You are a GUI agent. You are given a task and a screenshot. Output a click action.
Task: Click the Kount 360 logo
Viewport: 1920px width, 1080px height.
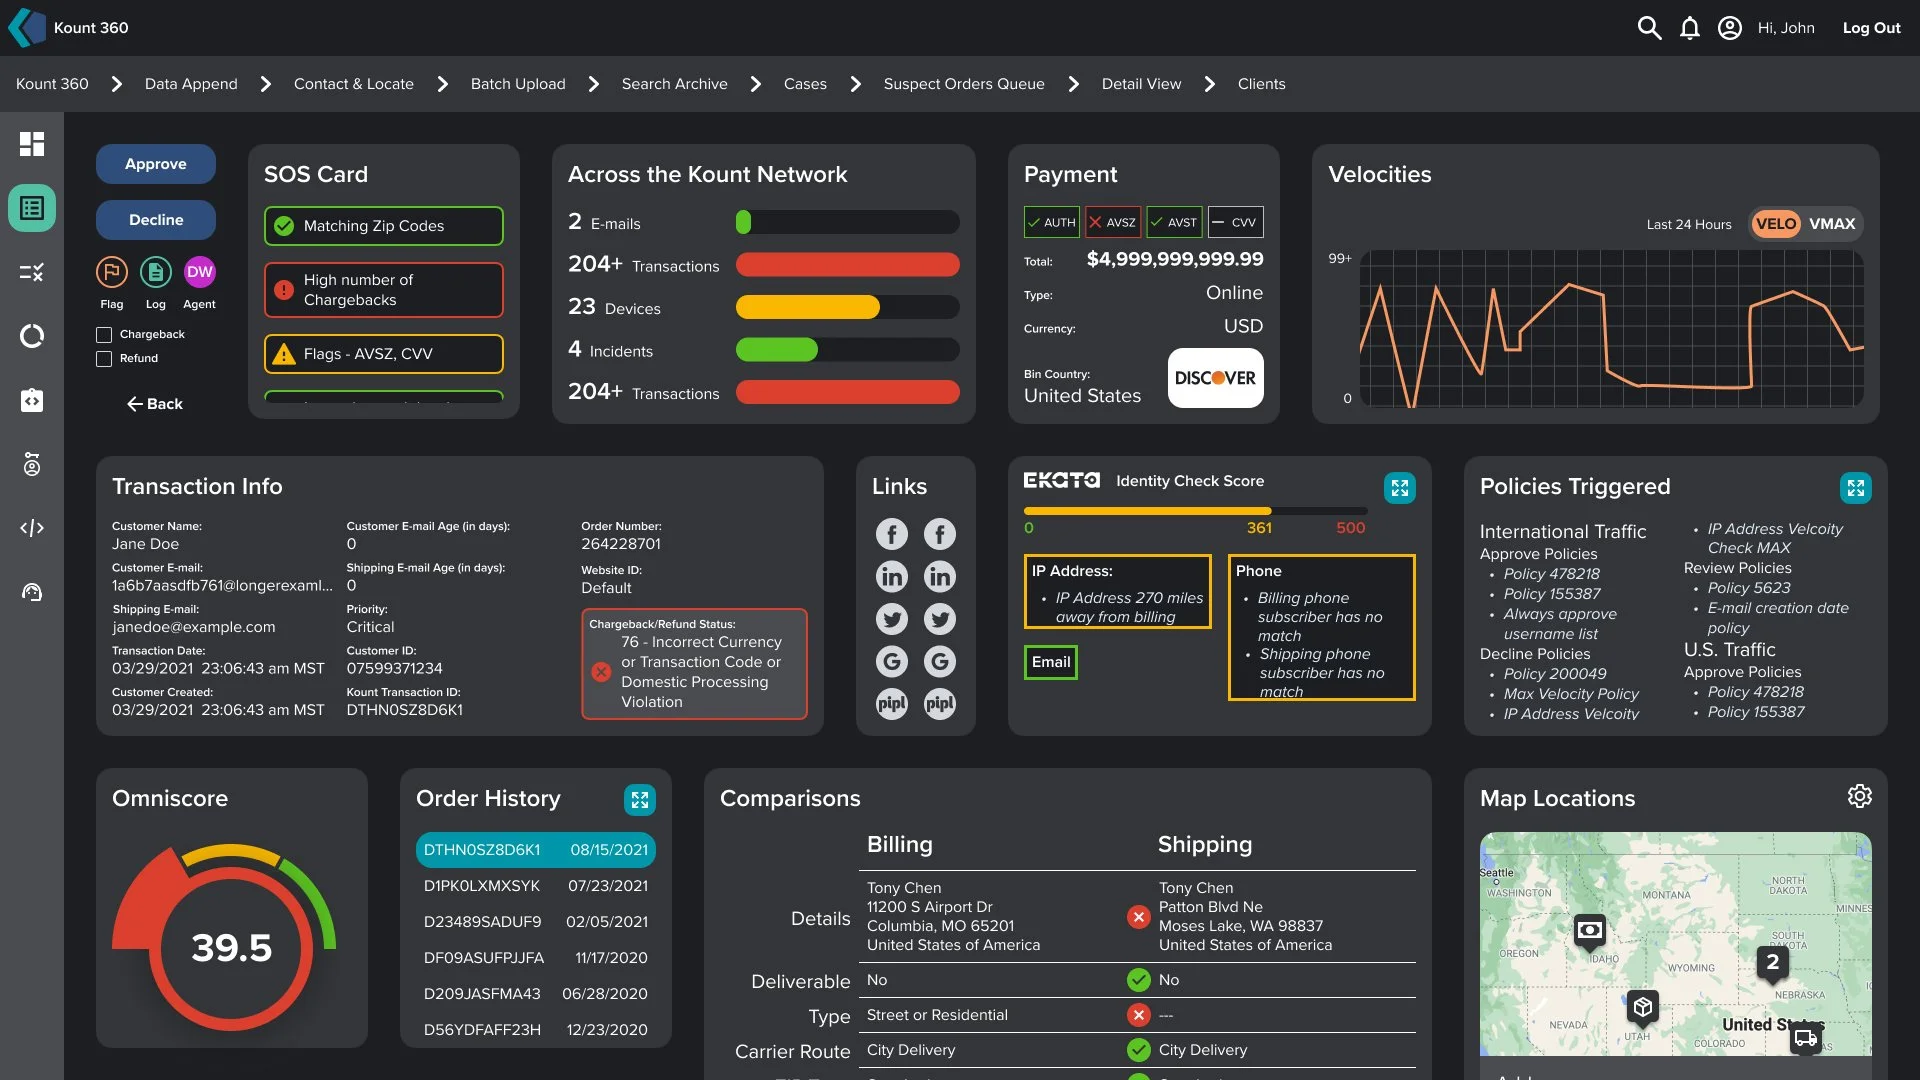click(28, 28)
